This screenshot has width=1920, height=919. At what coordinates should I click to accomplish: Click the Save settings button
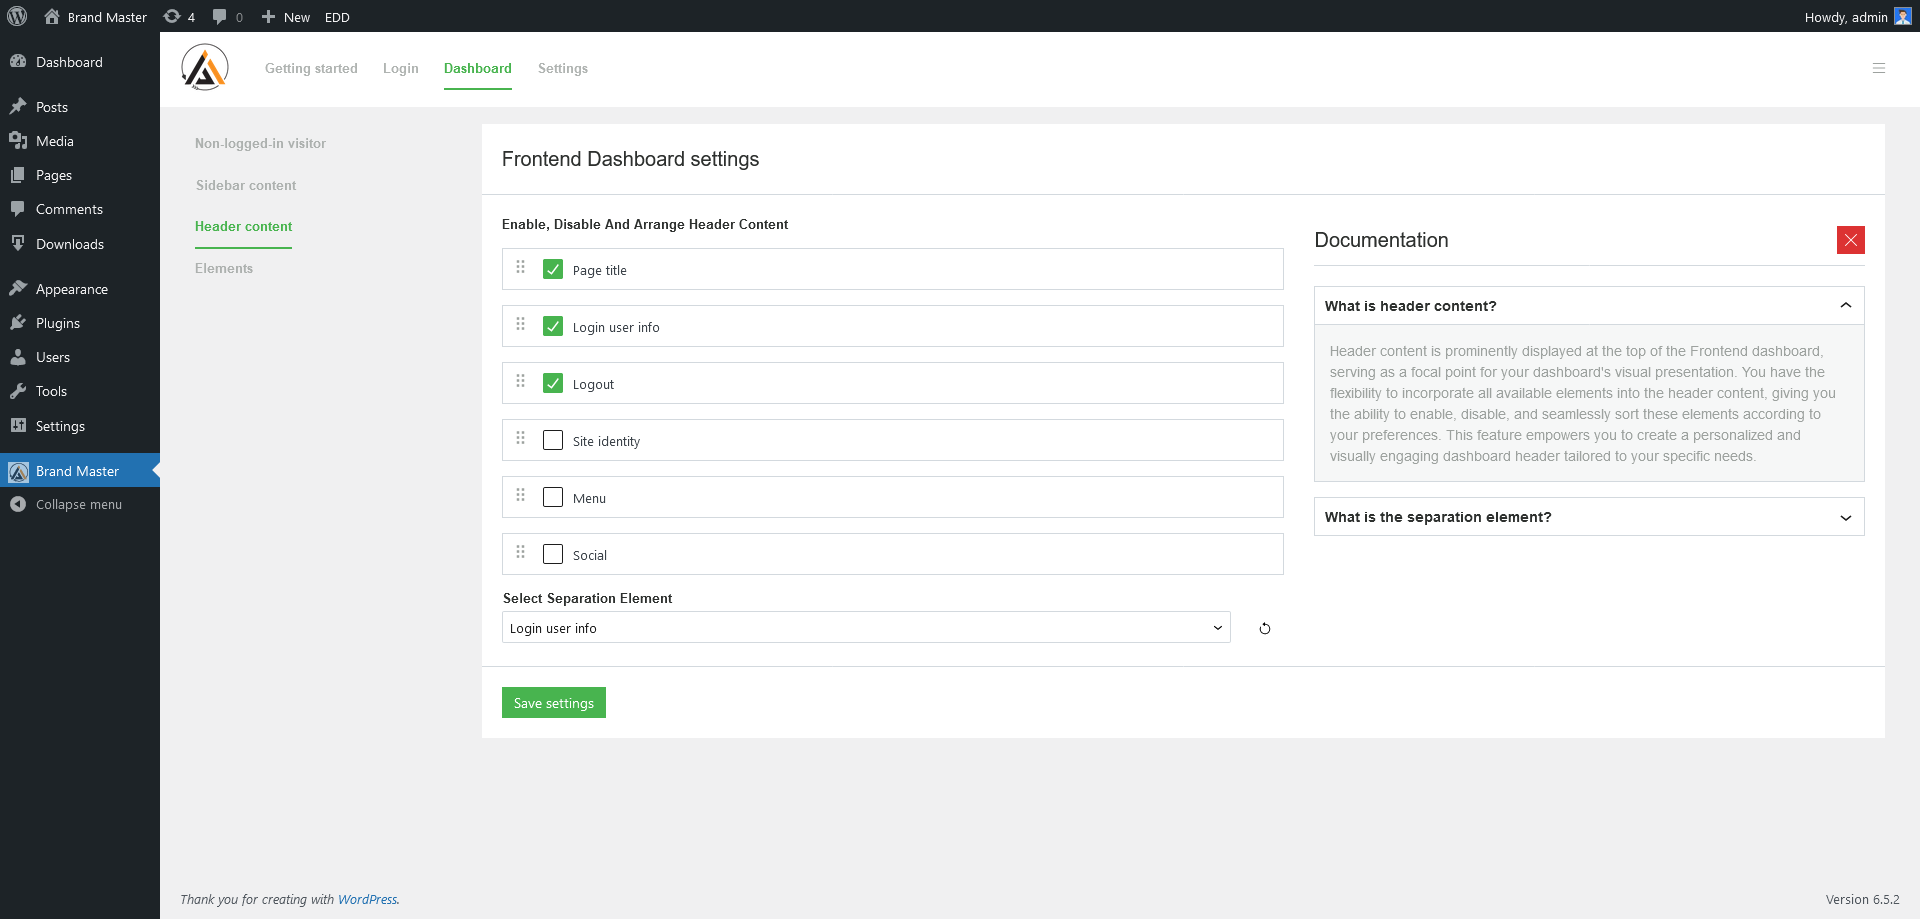(553, 702)
